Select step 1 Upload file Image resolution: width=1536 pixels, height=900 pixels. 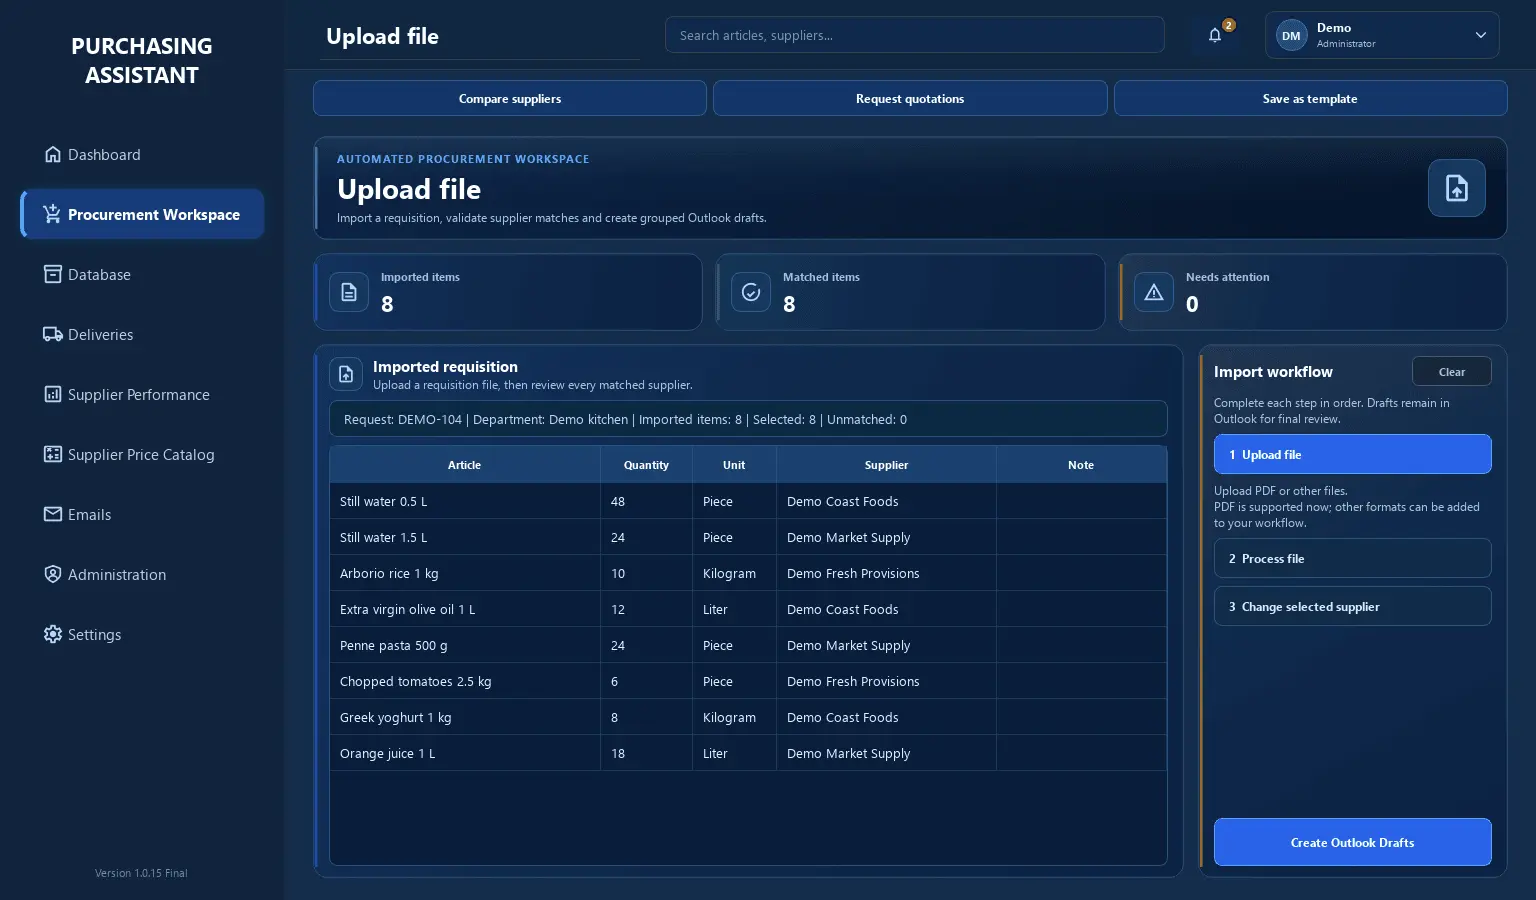click(1352, 454)
